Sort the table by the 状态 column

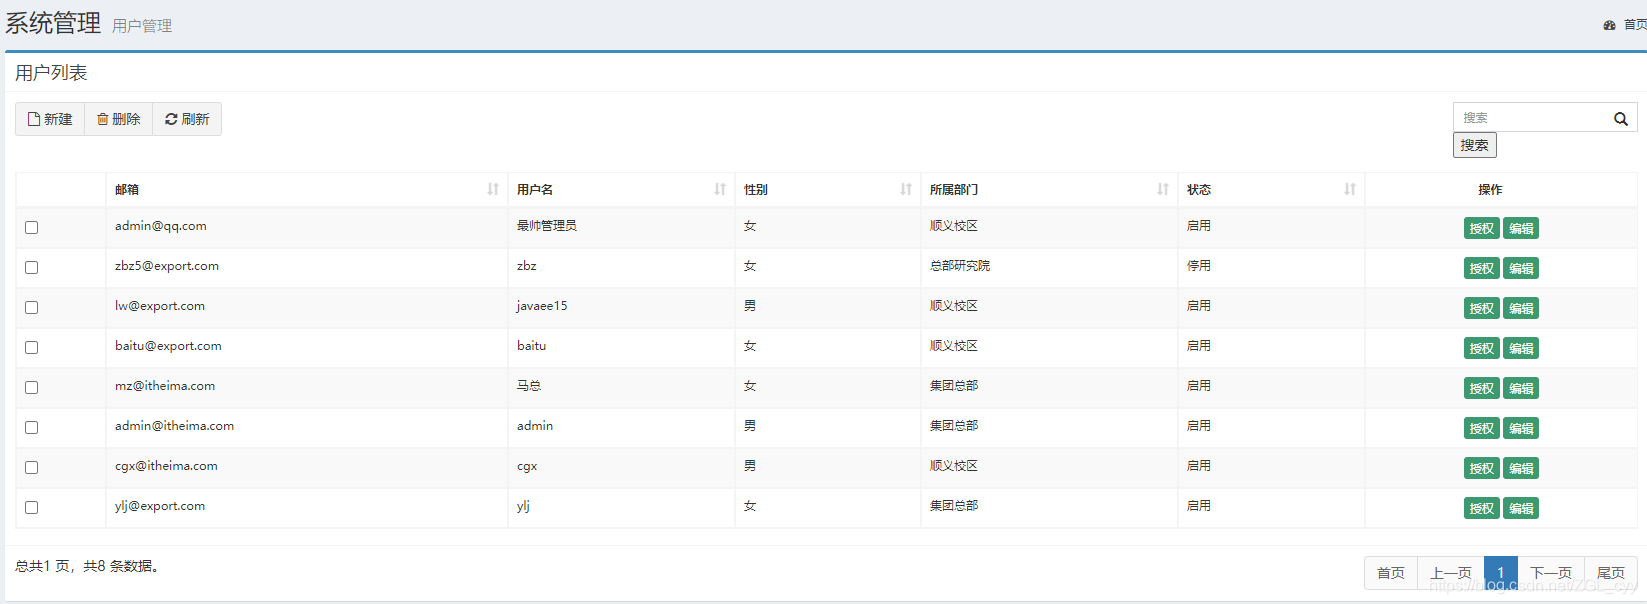(1271, 189)
